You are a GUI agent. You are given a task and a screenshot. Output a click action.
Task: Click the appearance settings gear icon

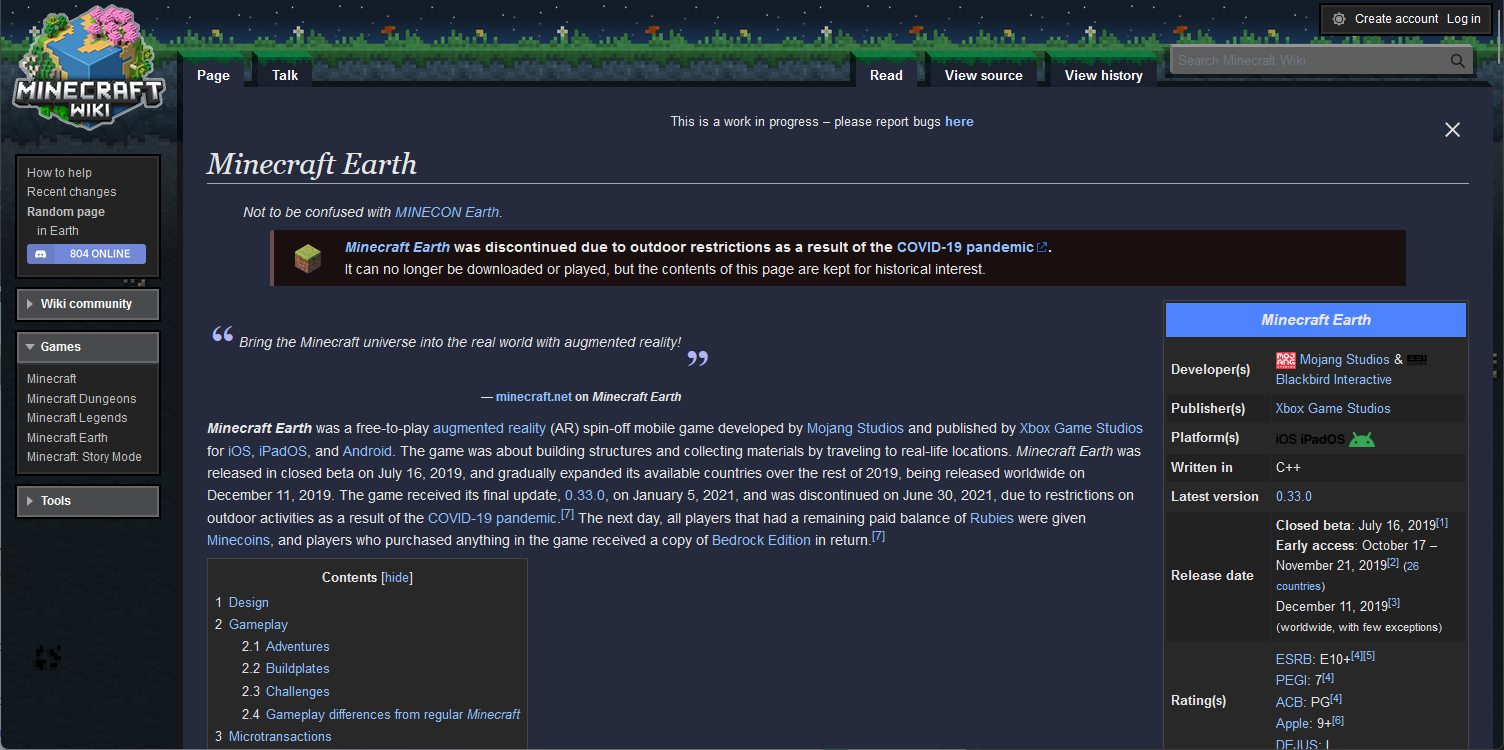pyautogui.click(x=1339, y=19)
